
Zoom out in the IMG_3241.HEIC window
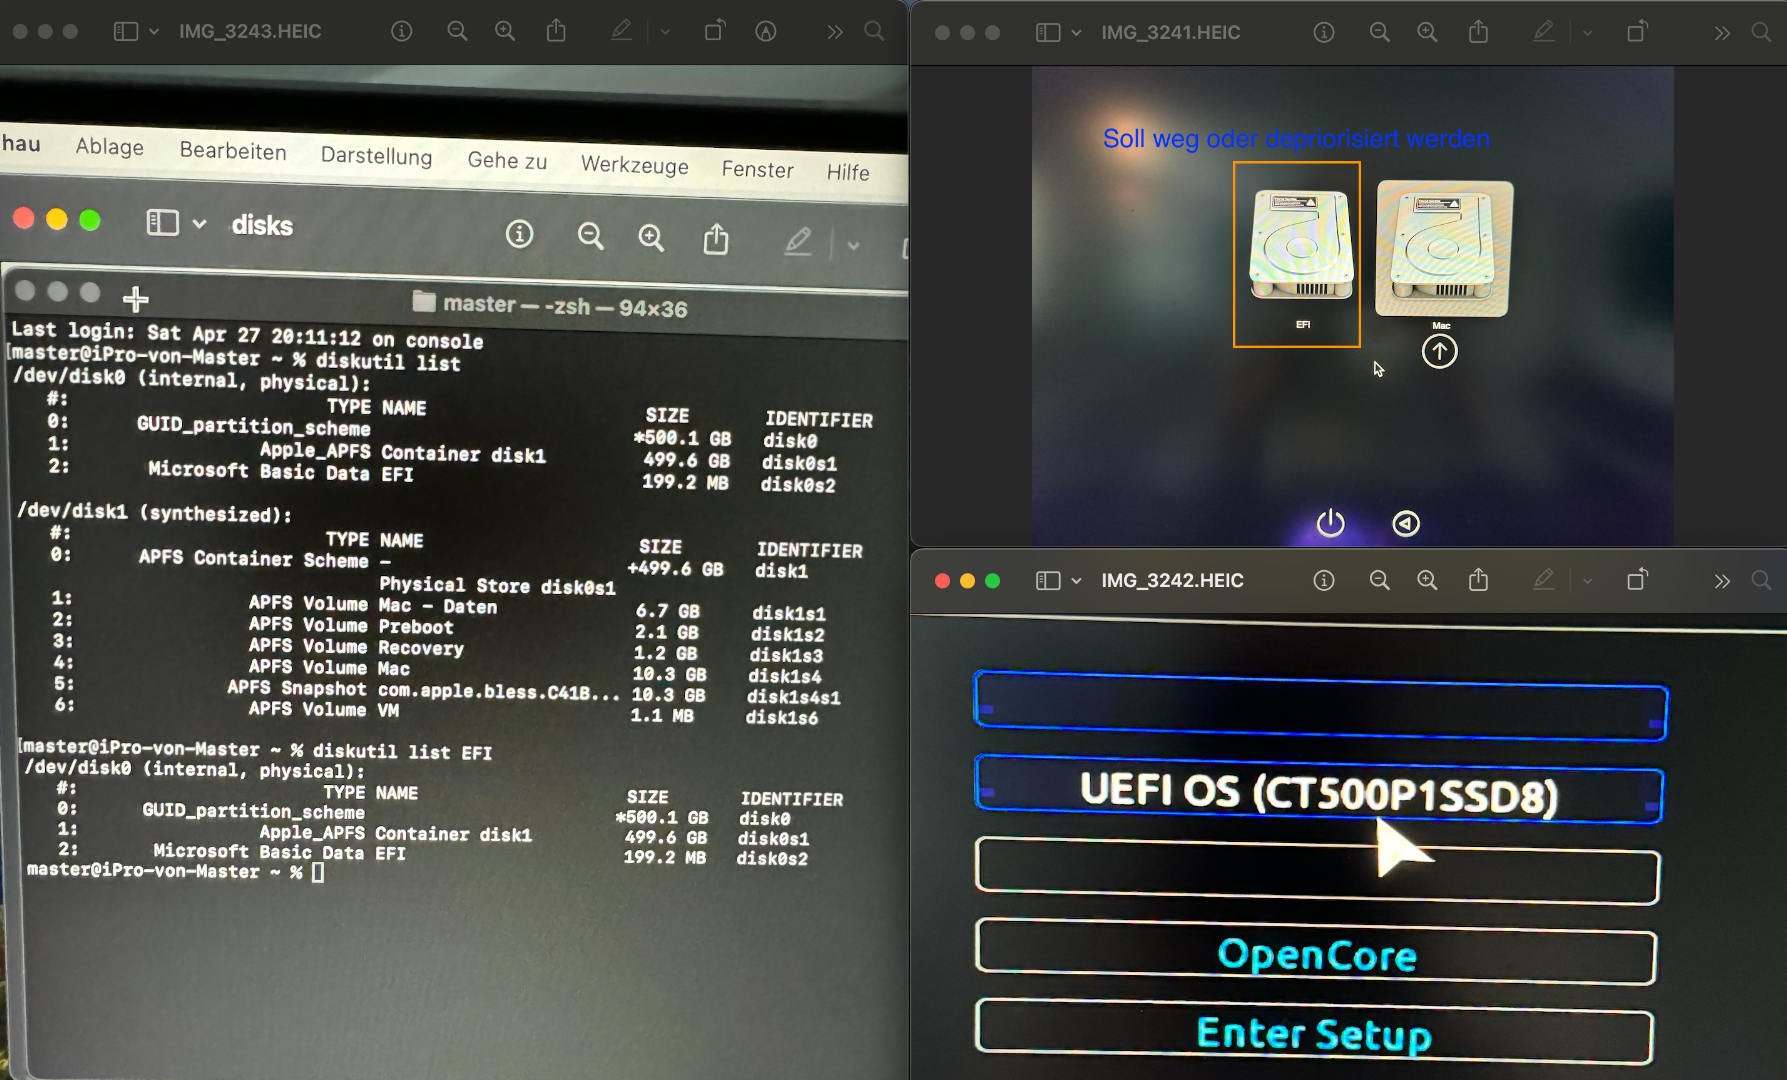click(1380, 32)
